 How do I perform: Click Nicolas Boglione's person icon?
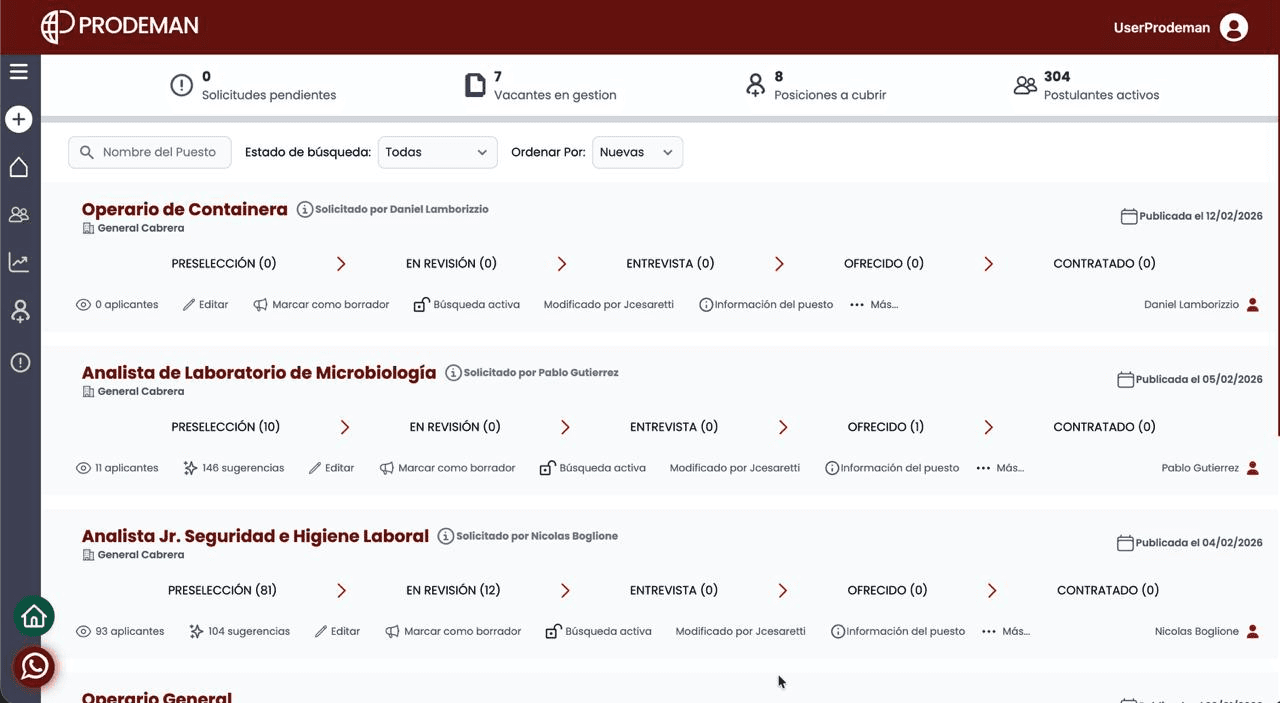(1253, 631)
